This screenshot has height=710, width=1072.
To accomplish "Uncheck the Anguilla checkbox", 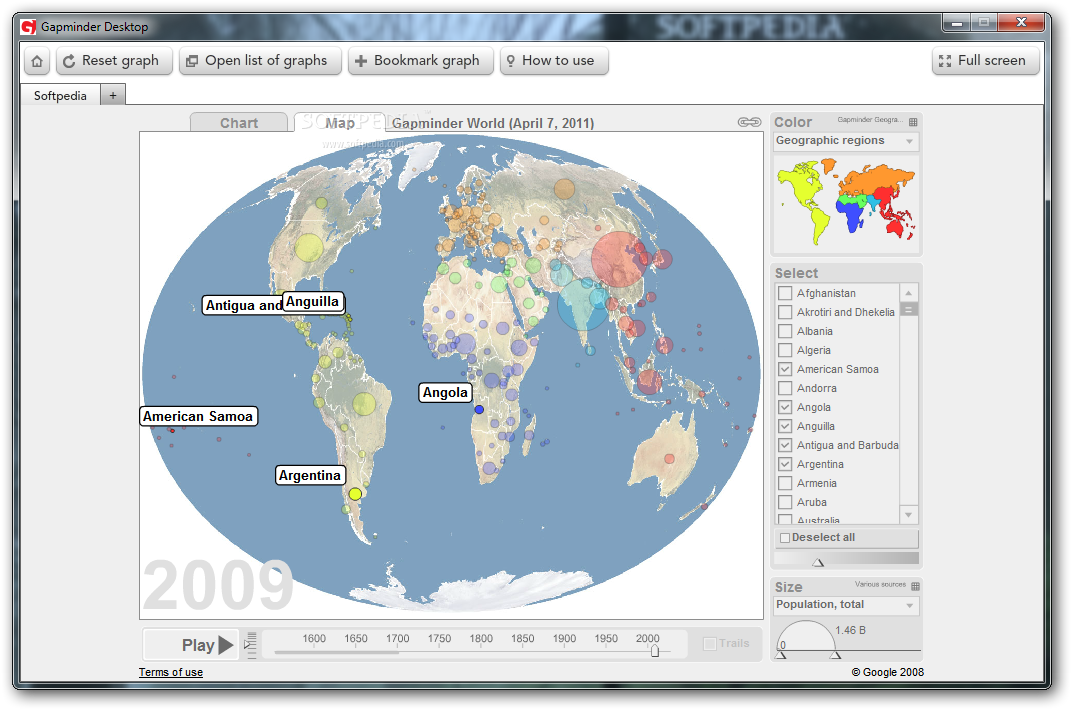I will pyautogui.click(x=786, y=426).
